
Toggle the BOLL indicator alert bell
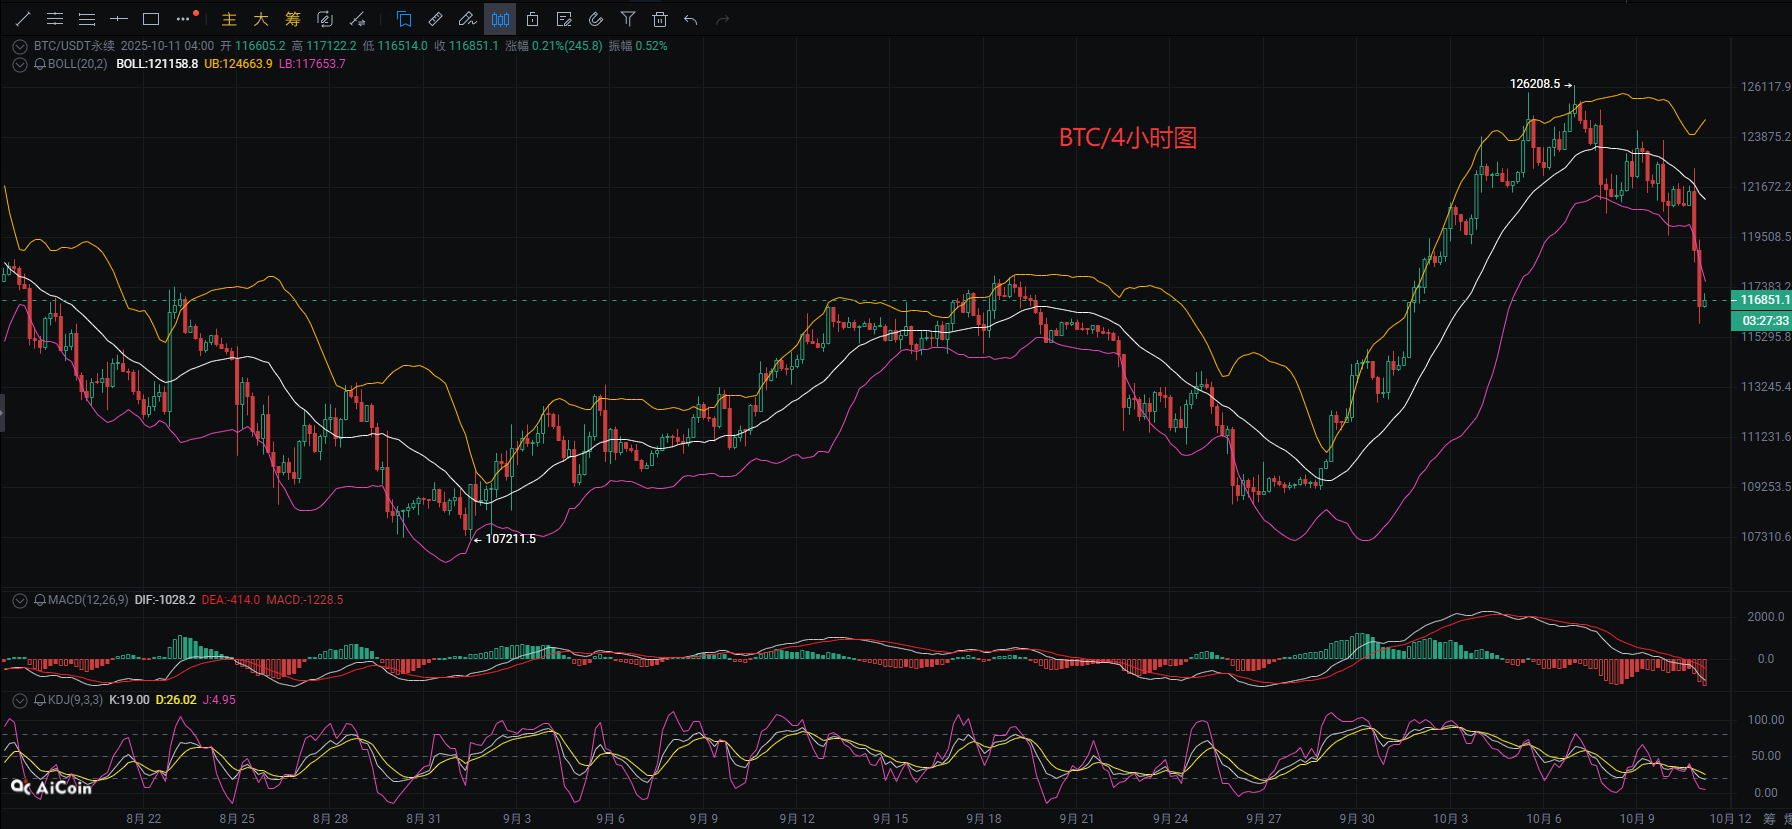[40, 64]
